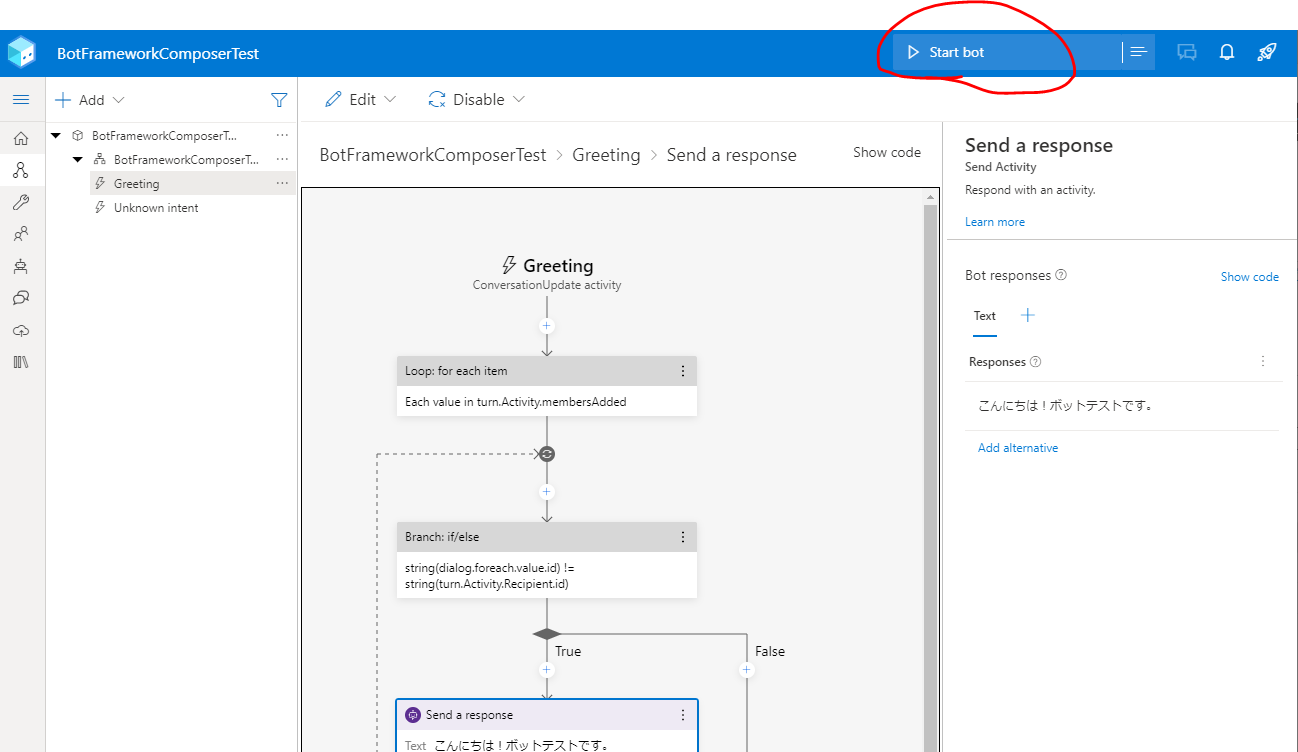Open the Branch: if/else node menu
This screenshot has height=752, width=1298.
[683, 537]
